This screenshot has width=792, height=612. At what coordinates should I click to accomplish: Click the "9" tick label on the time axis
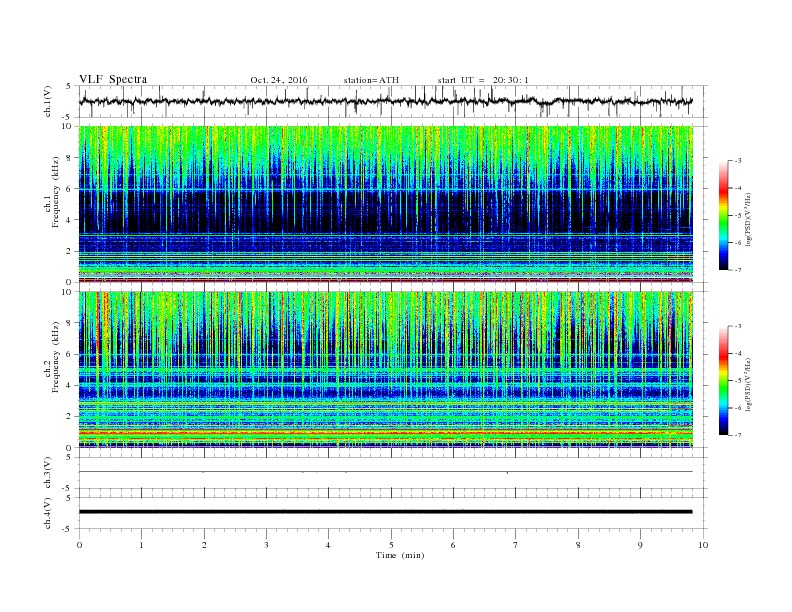[640, 545]
